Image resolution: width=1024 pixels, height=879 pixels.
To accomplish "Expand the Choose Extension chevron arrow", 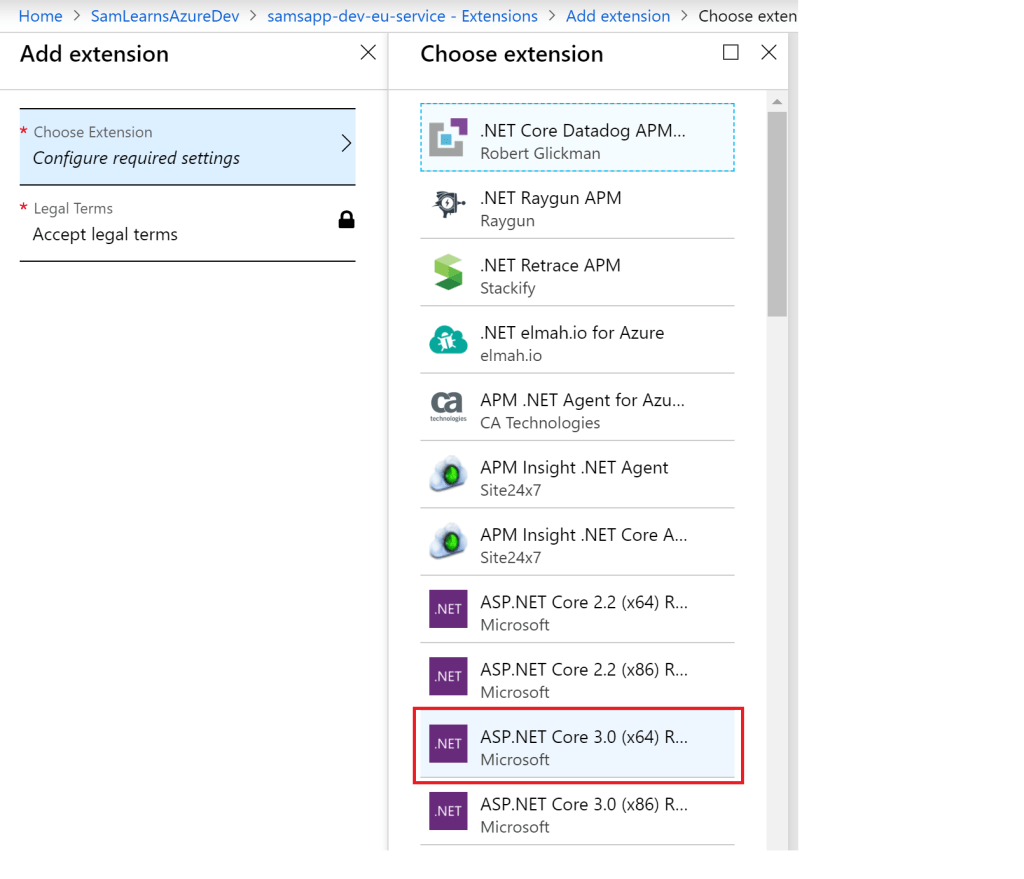I will coord(346,144).
